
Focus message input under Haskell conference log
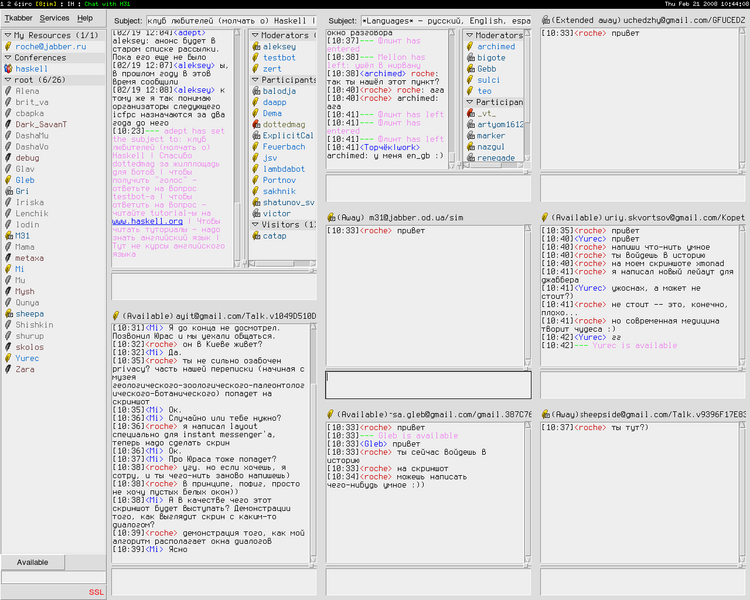point(214,286)
